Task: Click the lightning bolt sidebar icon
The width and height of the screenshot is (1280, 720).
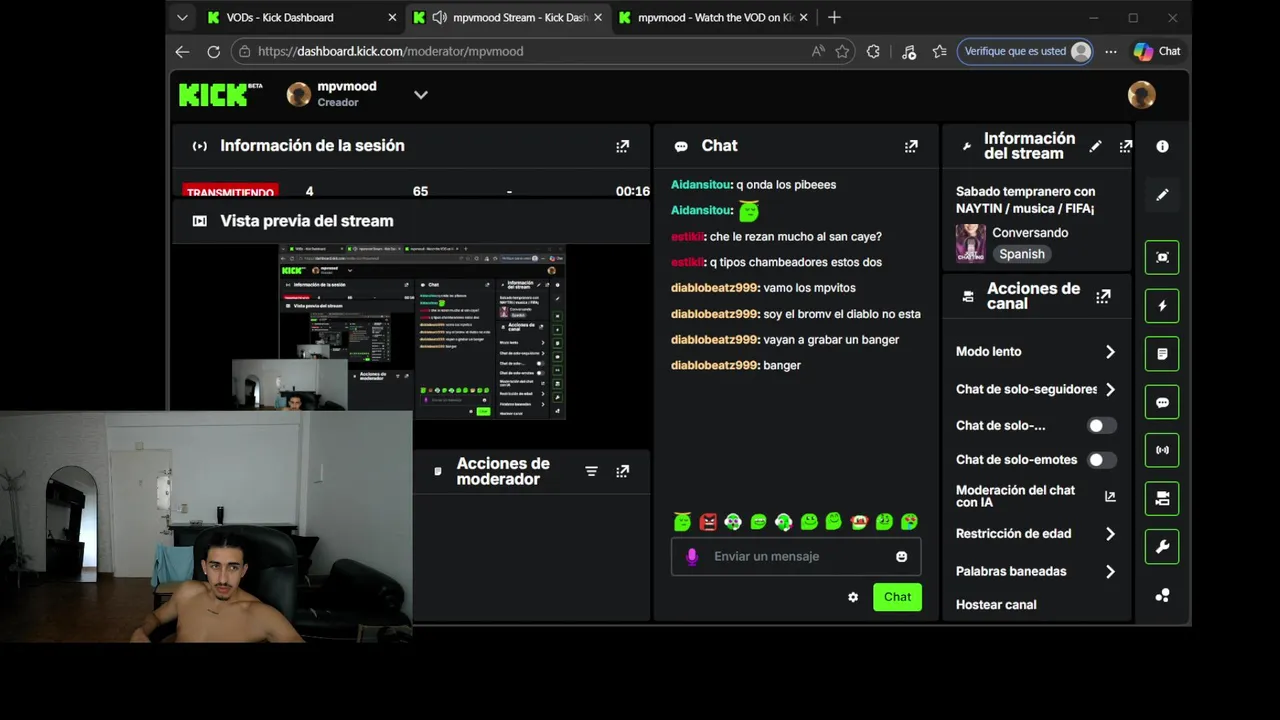Action: pyautogui.click(x=1162, y=305)
